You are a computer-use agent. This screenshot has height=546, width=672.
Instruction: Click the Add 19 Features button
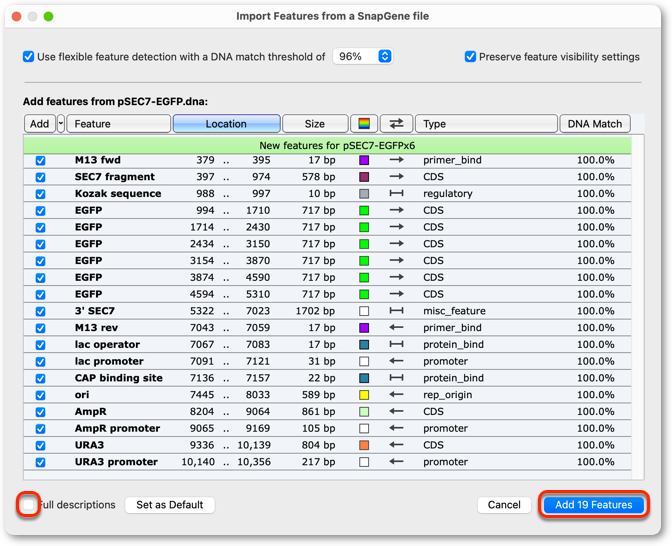pos(594,505)
